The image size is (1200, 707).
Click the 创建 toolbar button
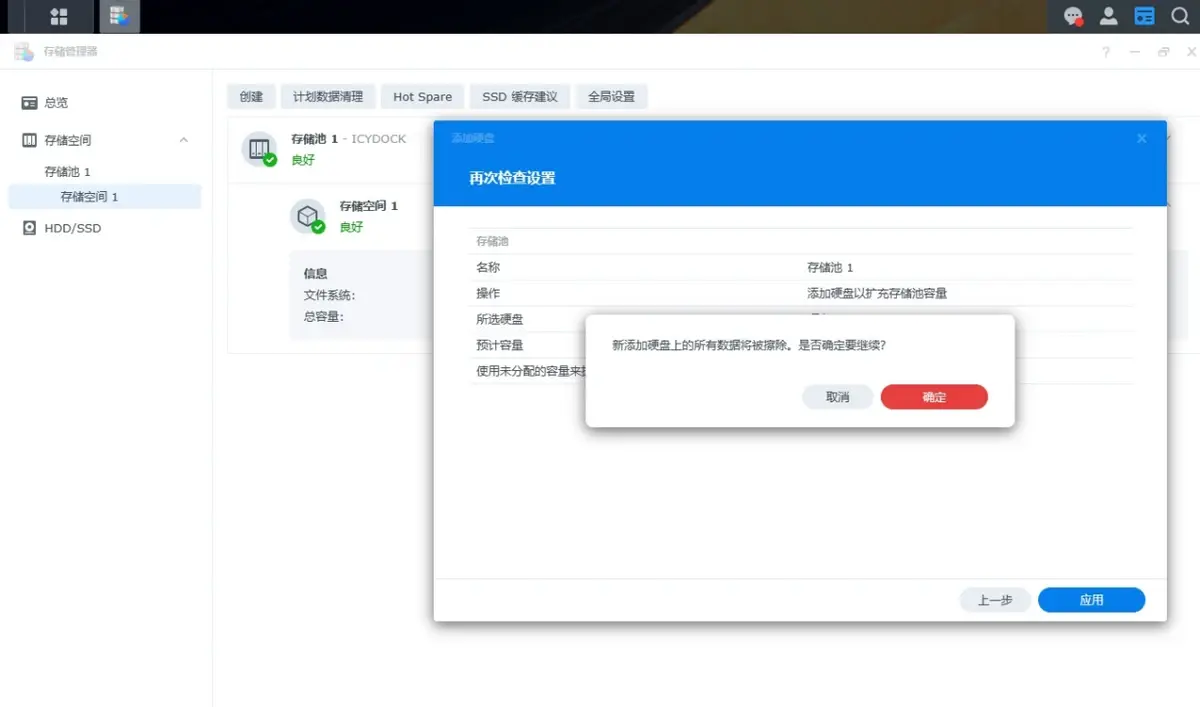pyautogui.click(x=251, y=97)
